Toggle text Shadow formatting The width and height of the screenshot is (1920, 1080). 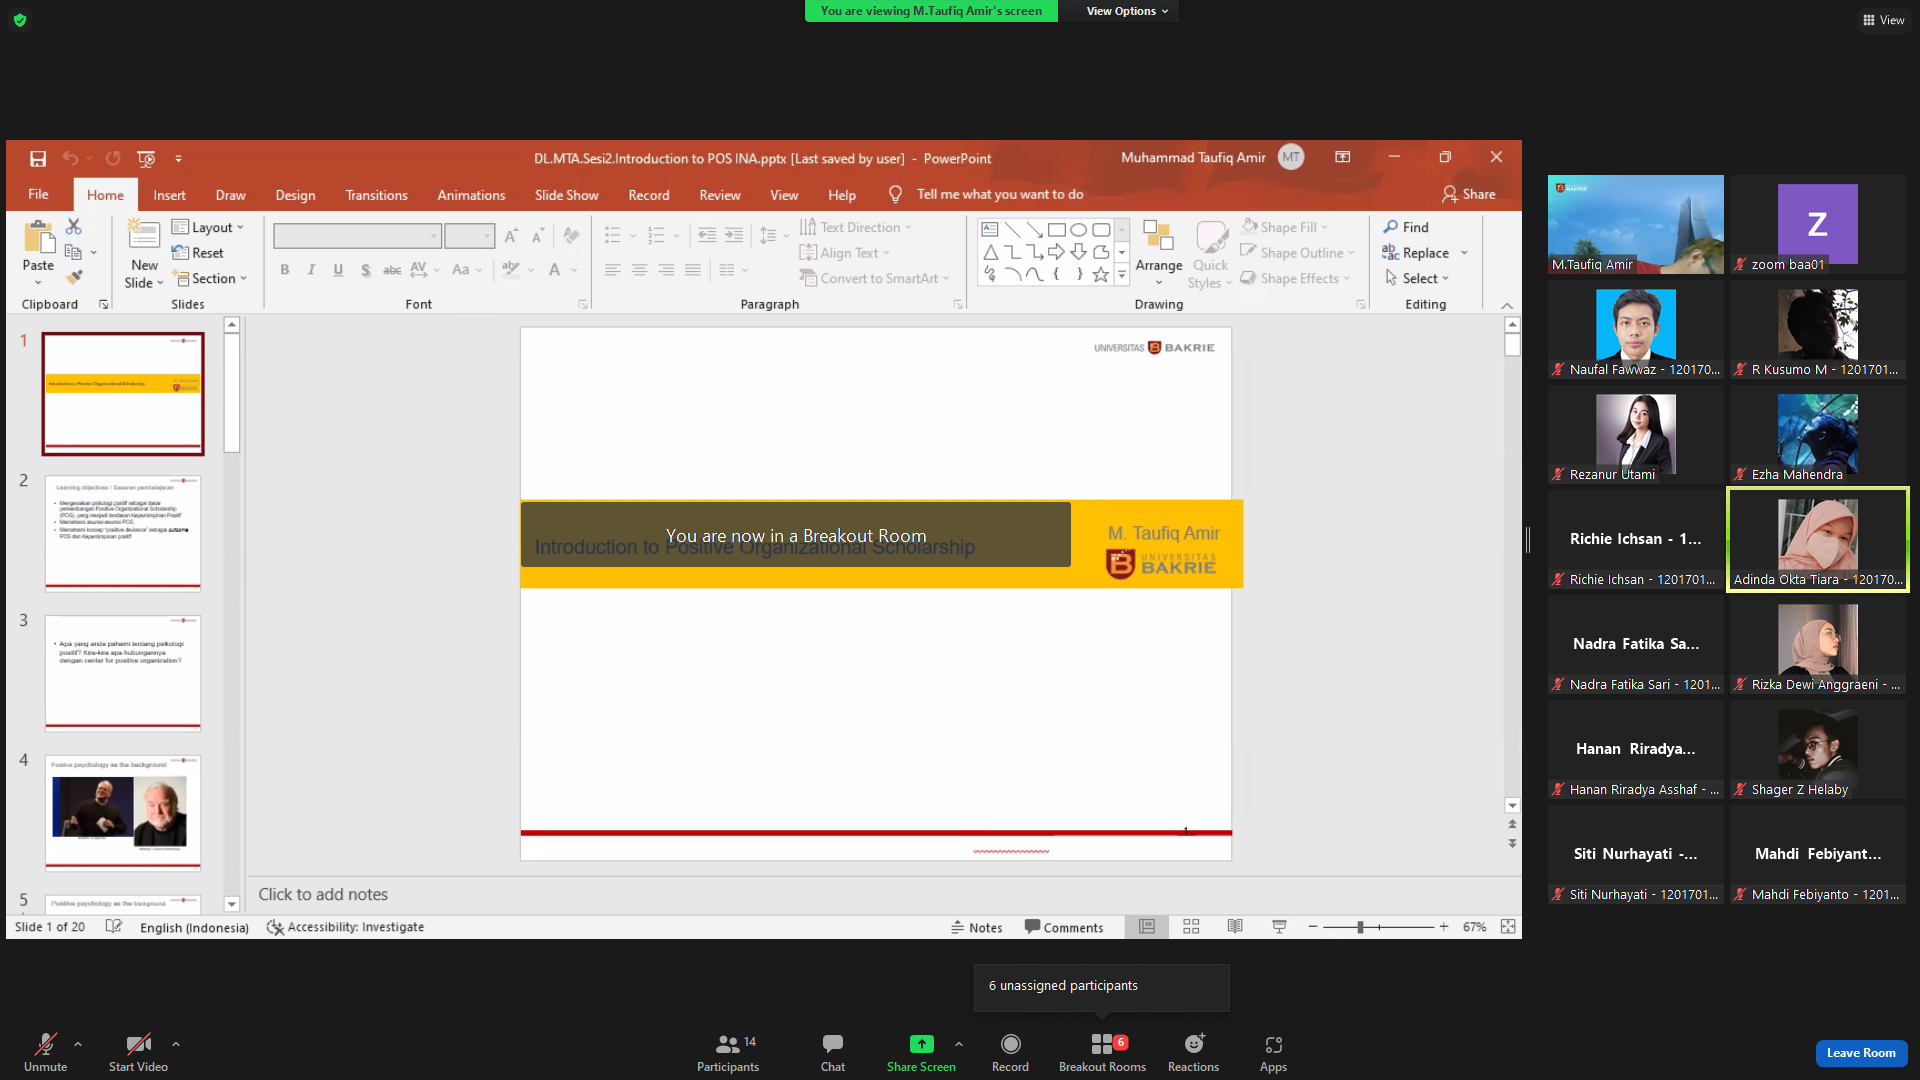365,270
